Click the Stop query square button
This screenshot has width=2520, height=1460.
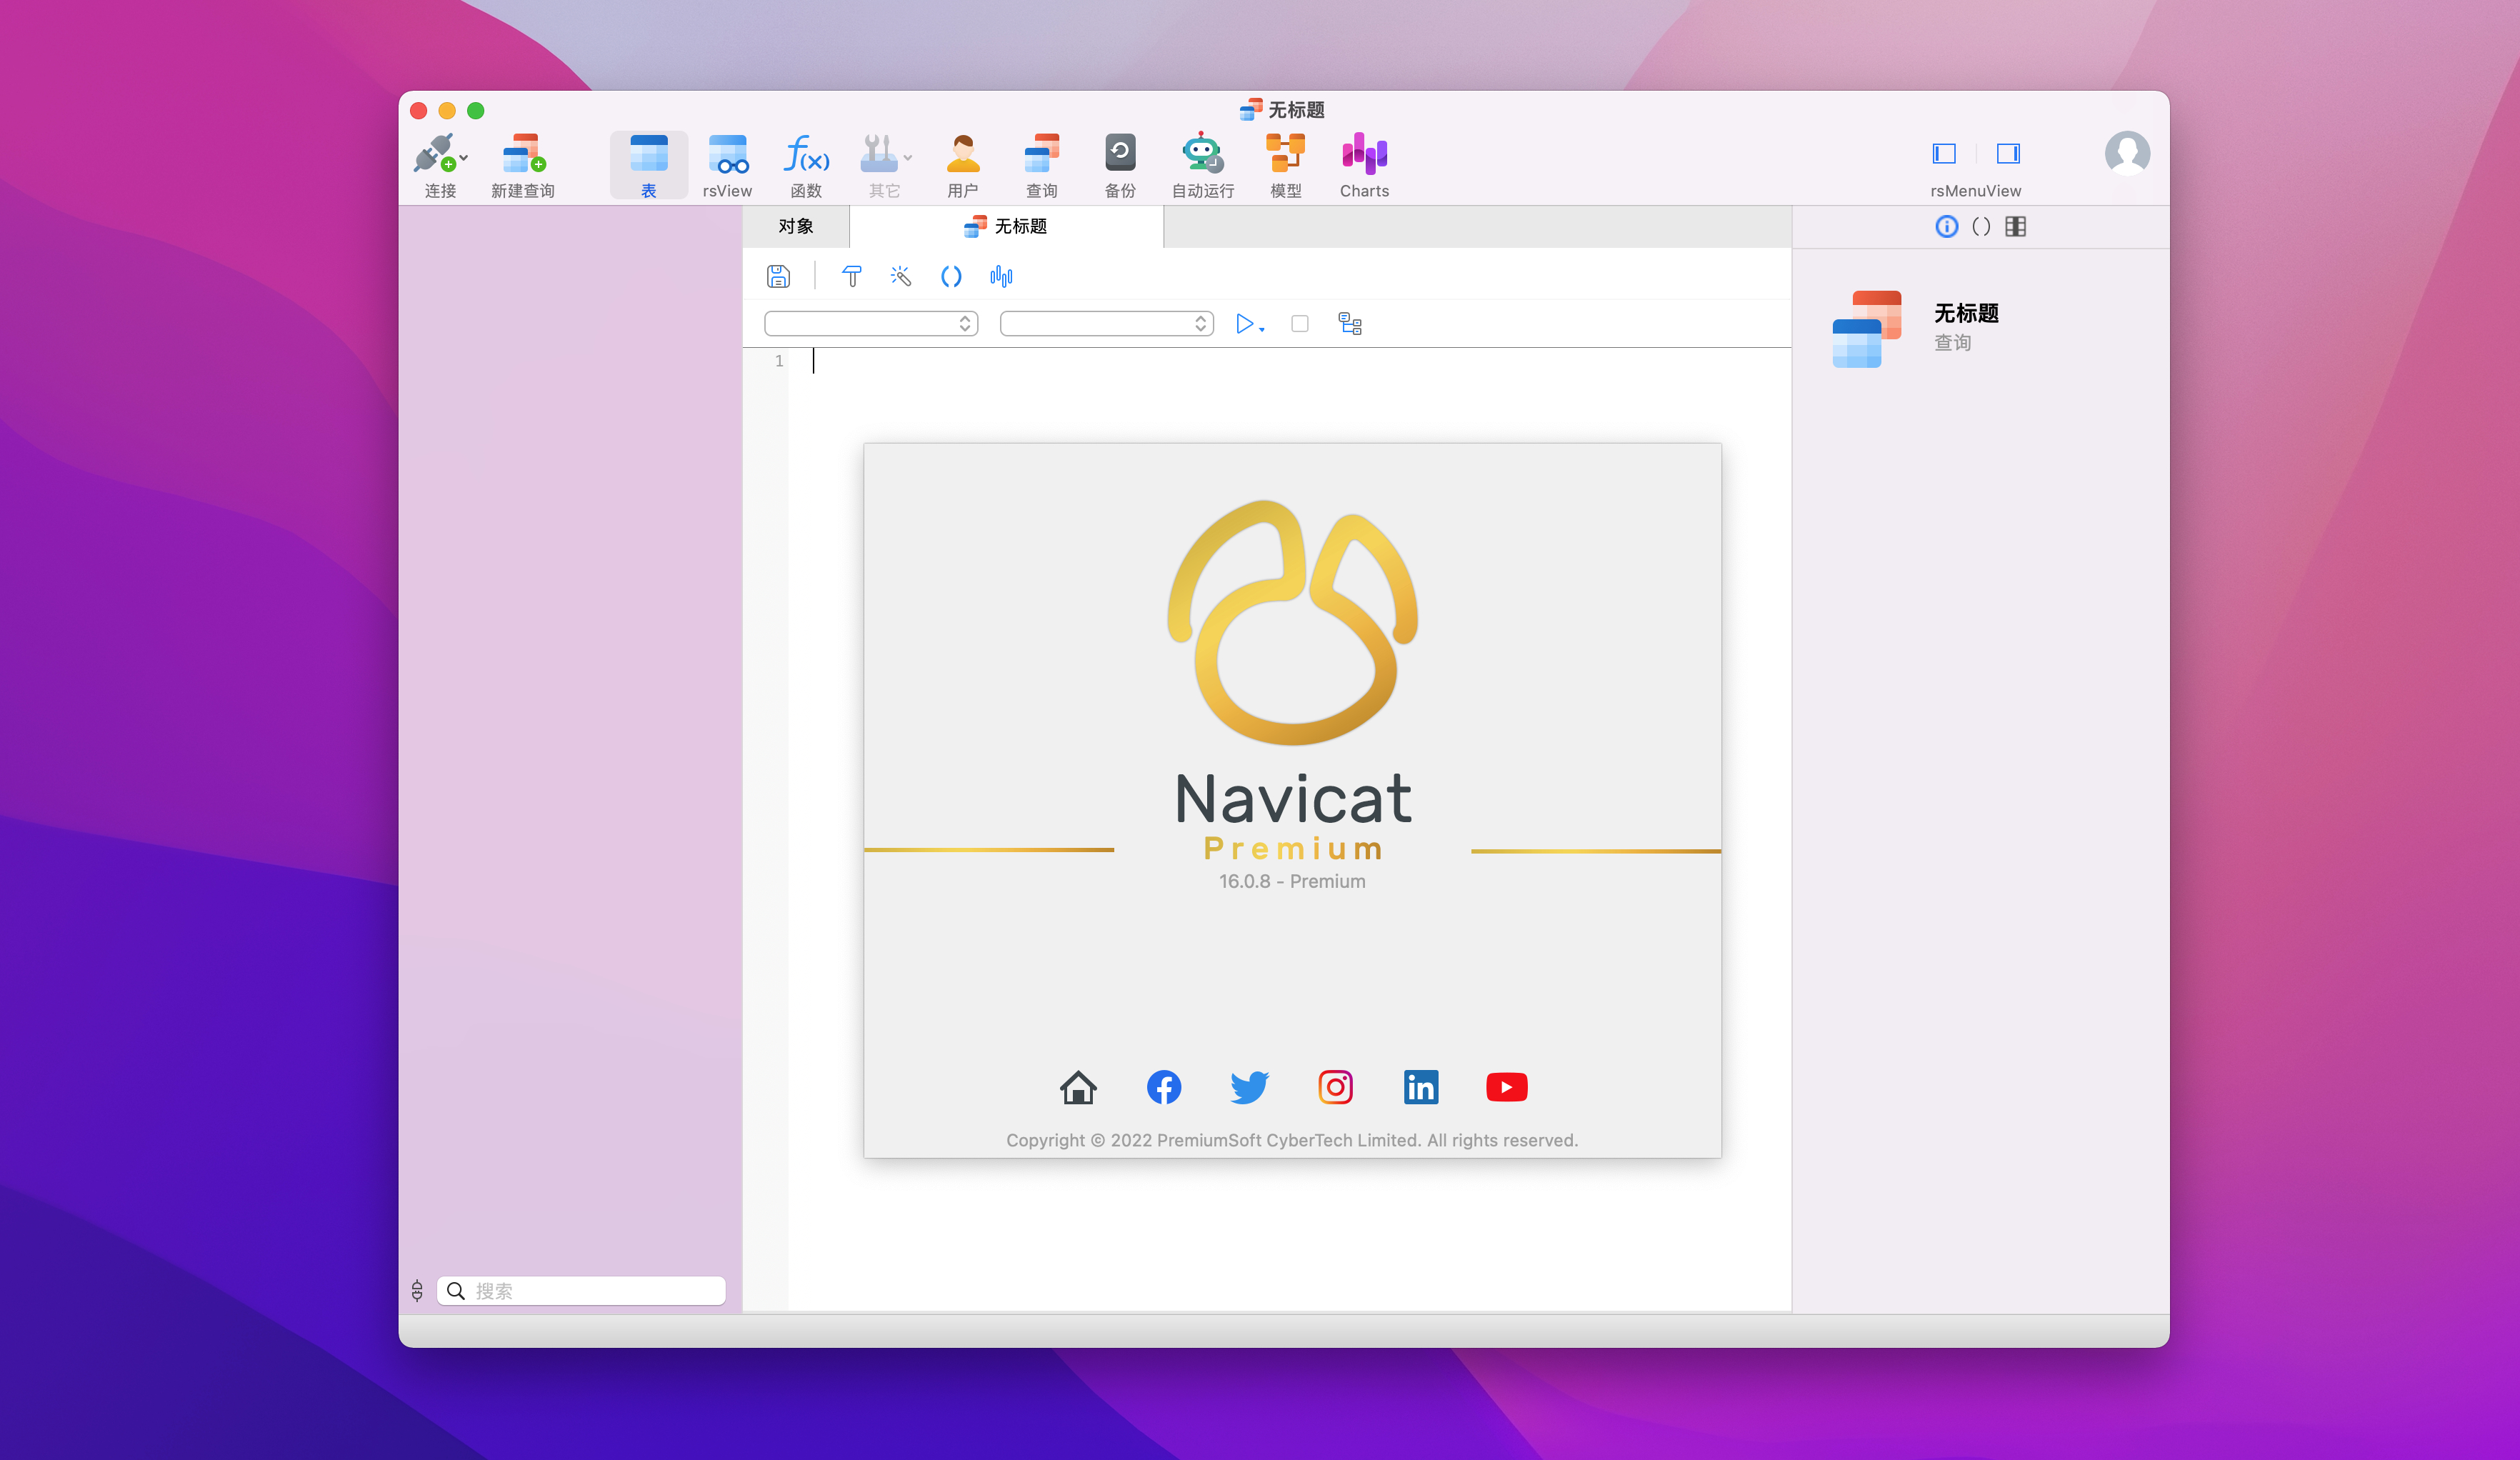pyautogui.click(x=1299, y=323)
